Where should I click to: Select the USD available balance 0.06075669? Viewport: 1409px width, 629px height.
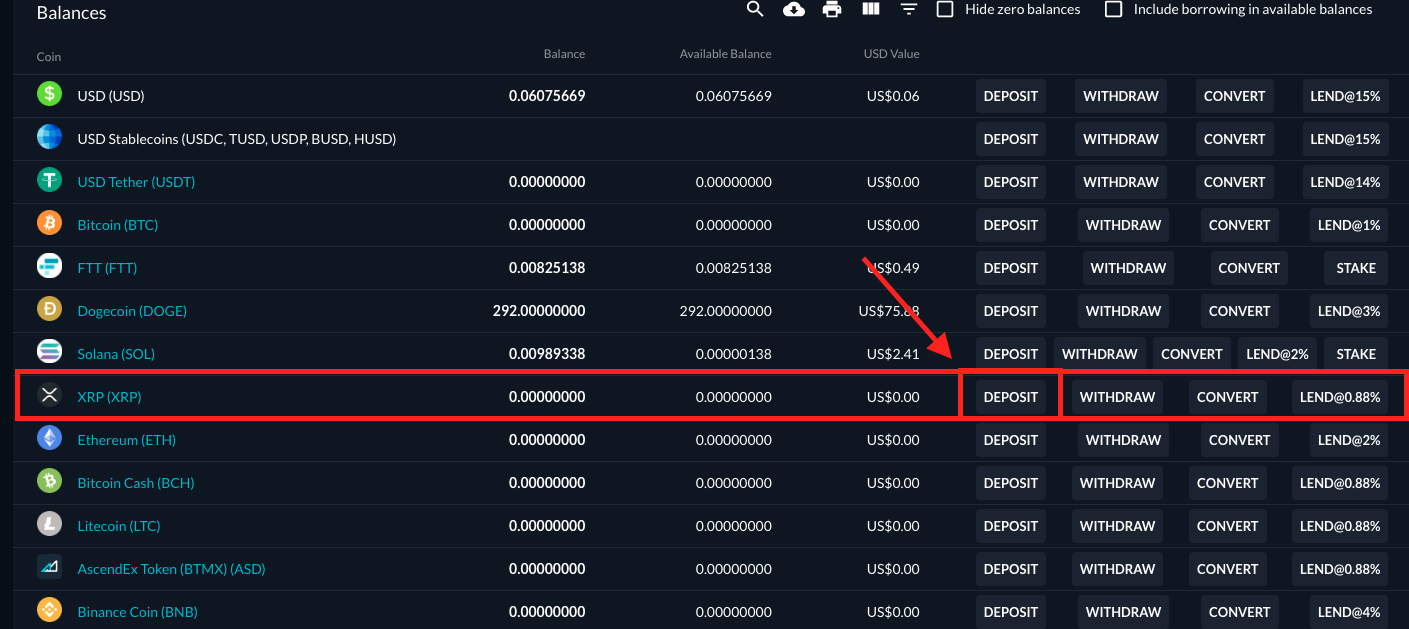pos(734,96)
